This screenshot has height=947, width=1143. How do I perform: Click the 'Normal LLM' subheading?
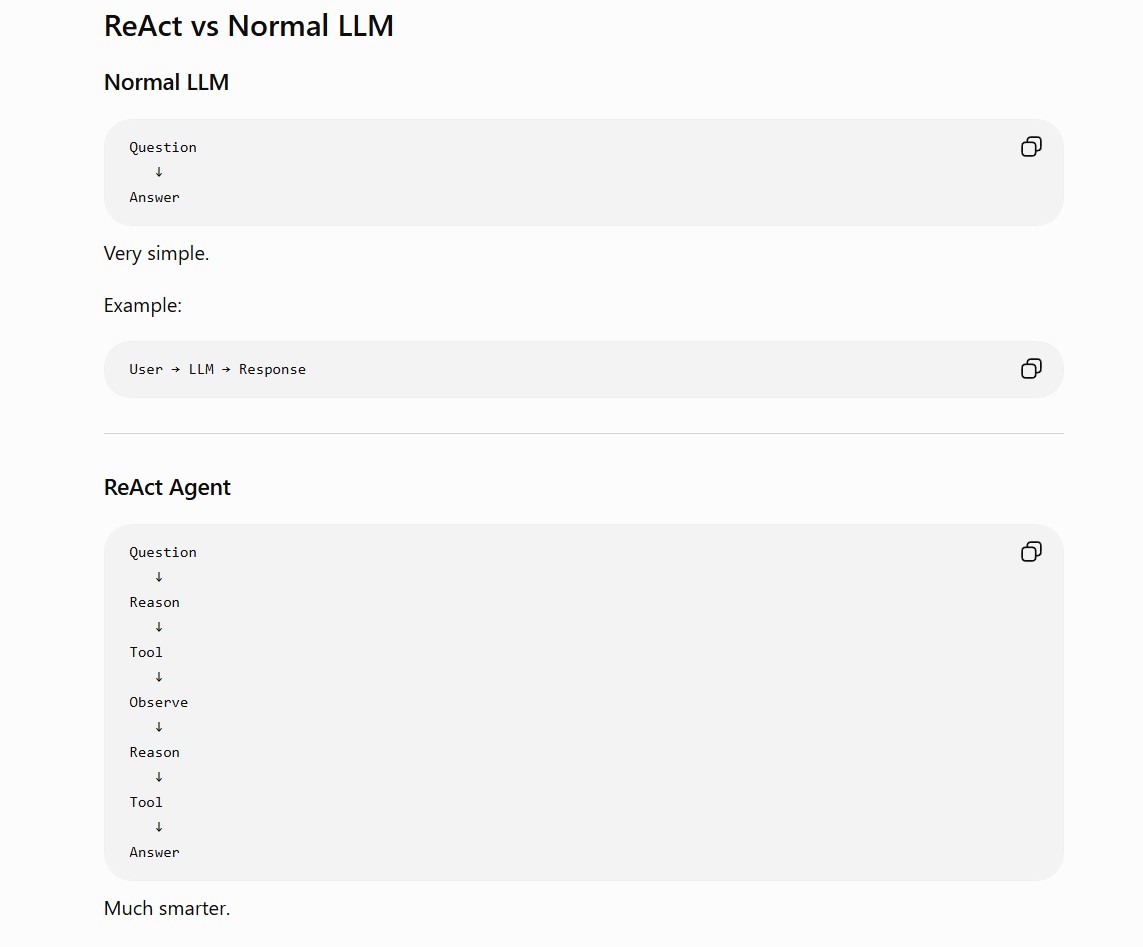(166, 82)
